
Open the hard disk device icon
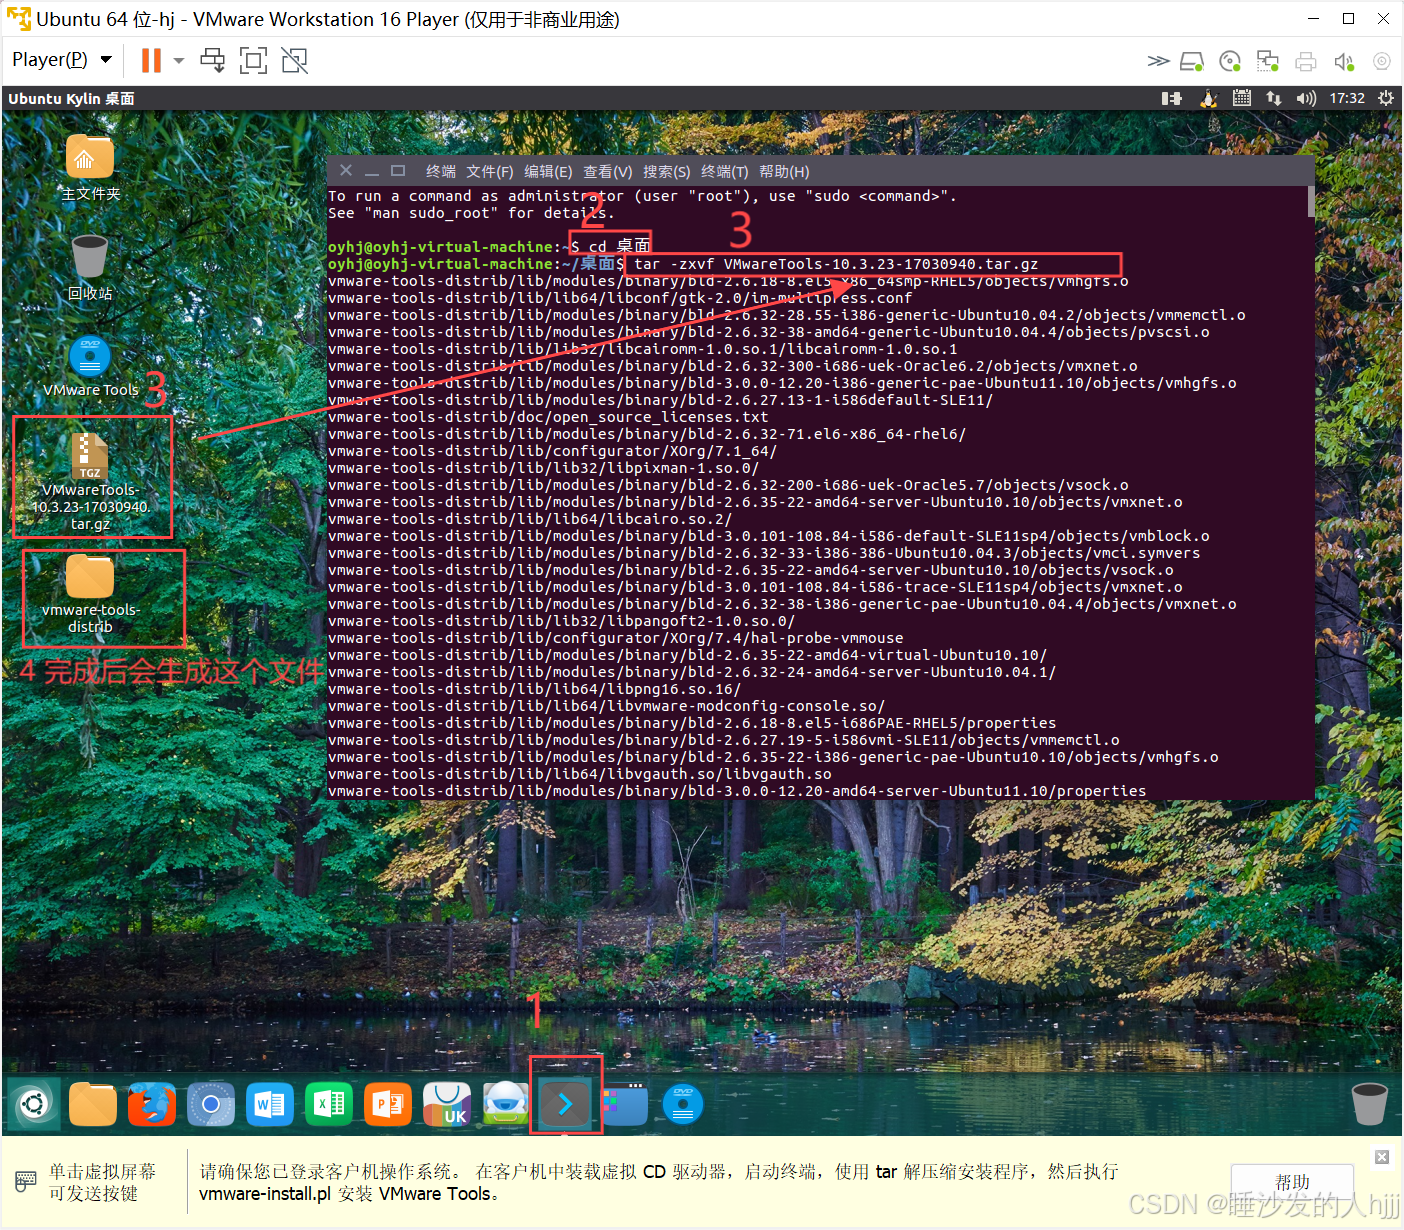[1192, 61]
